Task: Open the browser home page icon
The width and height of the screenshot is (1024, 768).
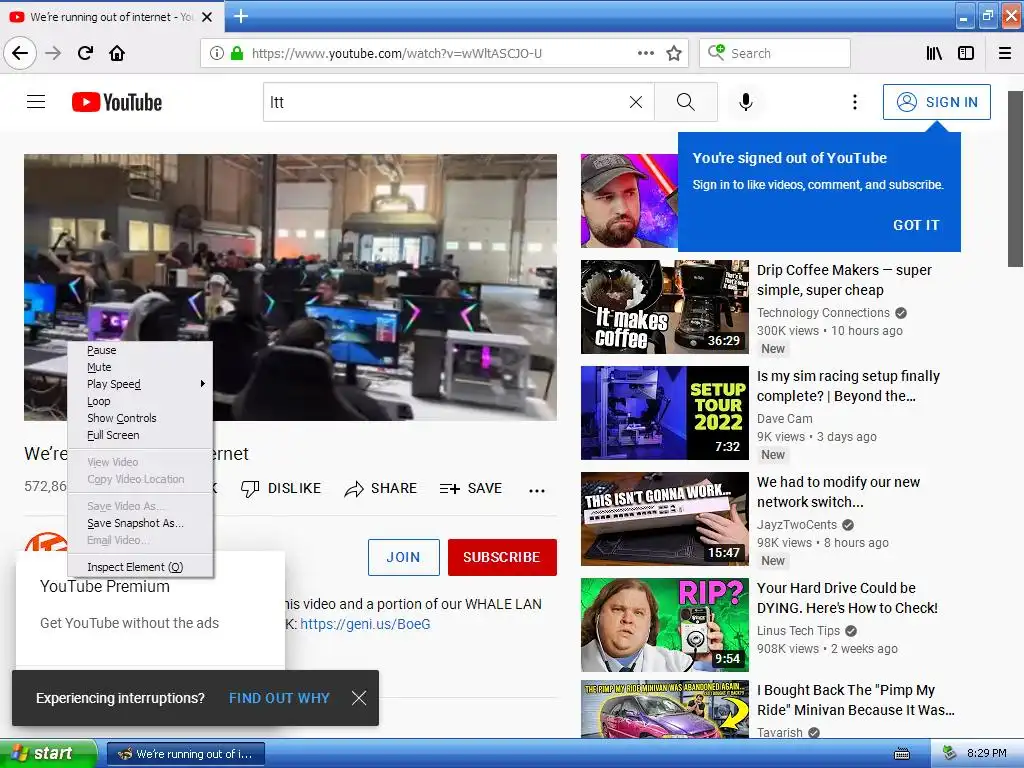Action: [117, 53]
